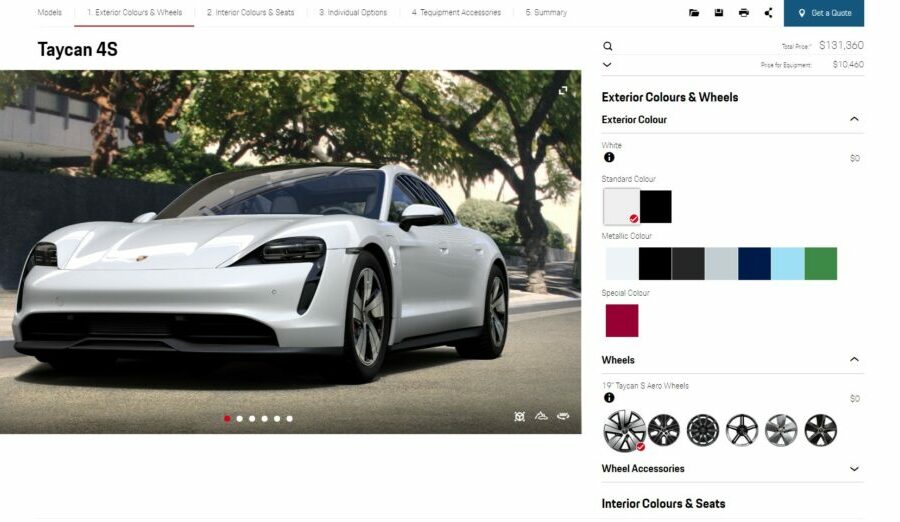Jump to the sixth car image dot
This screenshot has height=522, width=900.
[289, 419]
